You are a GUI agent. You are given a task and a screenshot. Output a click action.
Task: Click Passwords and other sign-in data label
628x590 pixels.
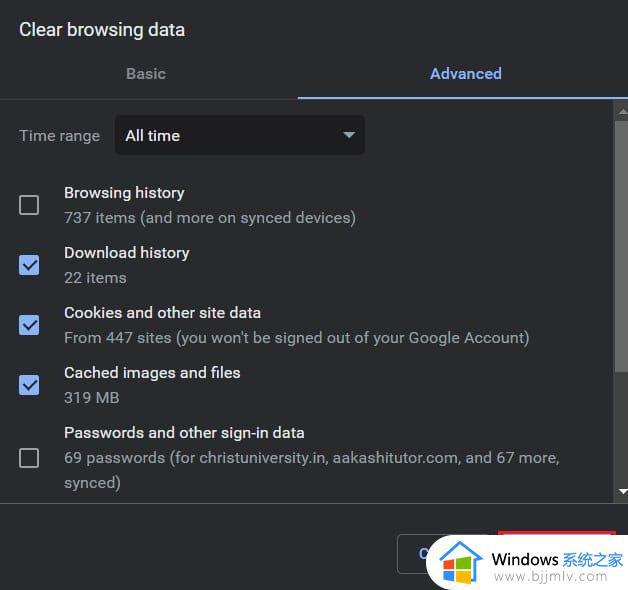point(184,433)
